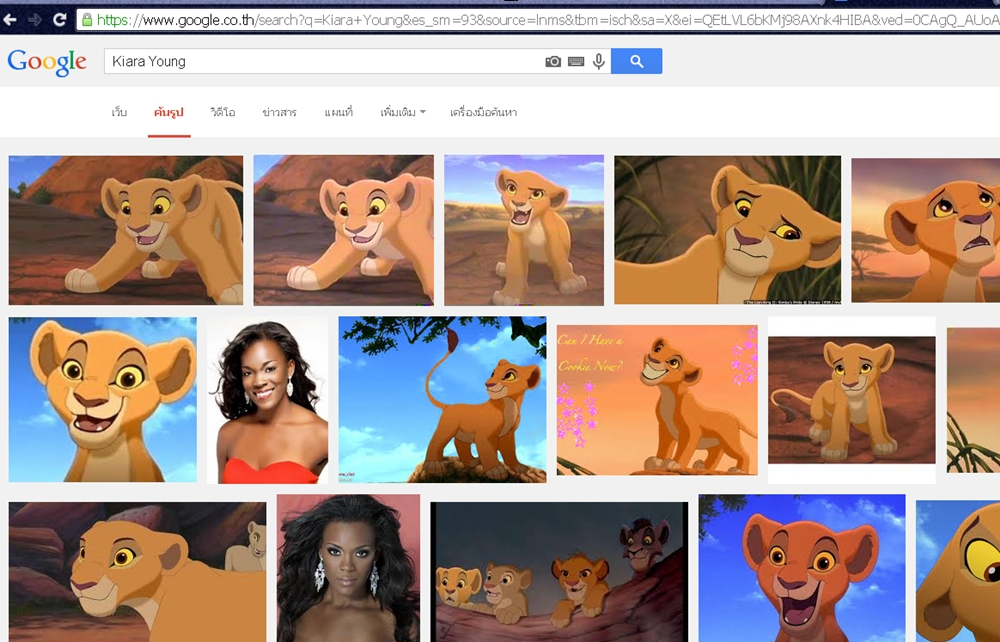Click the browser address bar URL

[x=539, y=20]
